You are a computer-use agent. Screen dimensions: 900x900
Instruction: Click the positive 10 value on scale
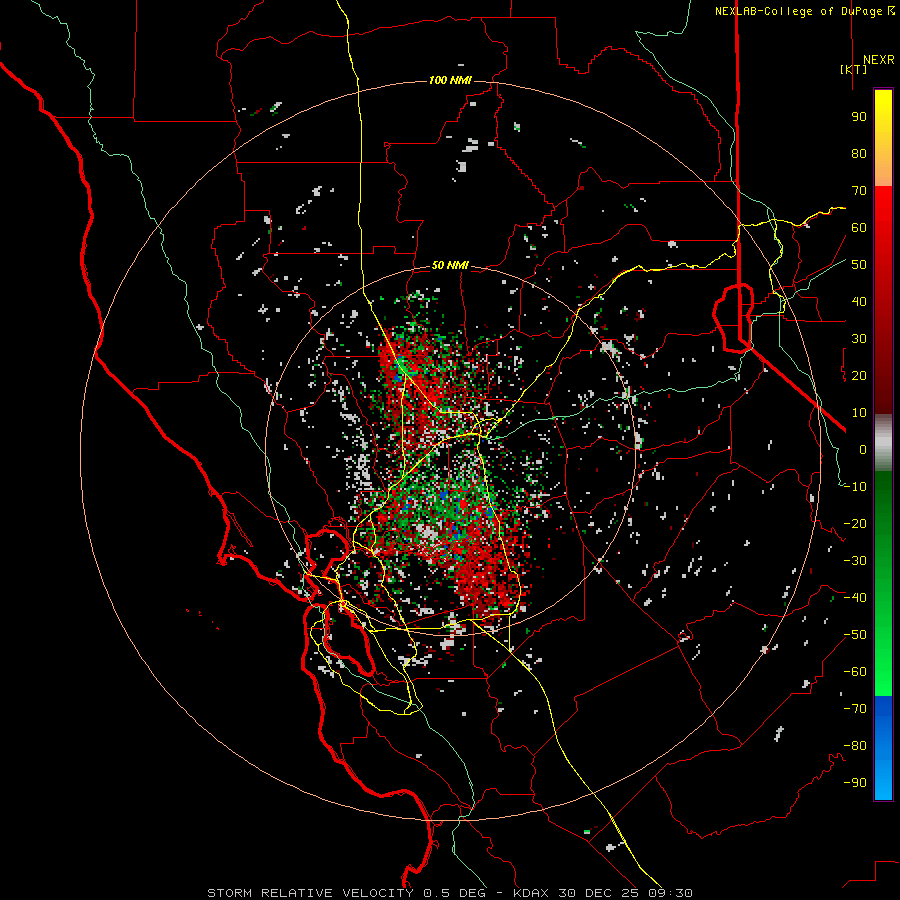(x=859, y=413)
